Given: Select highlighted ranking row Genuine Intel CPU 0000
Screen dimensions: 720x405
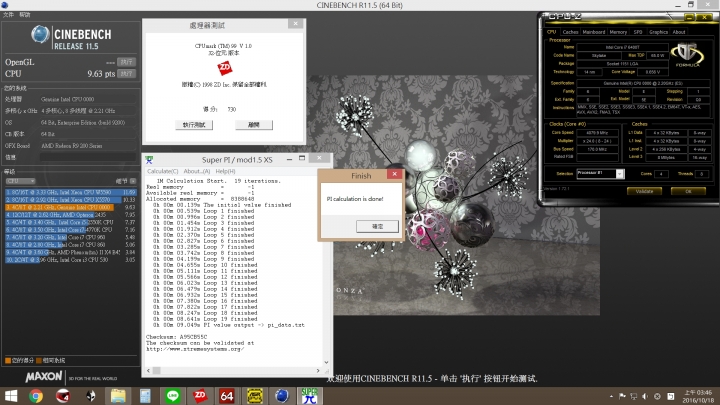Looking at the screenshot, I should 71,207.
